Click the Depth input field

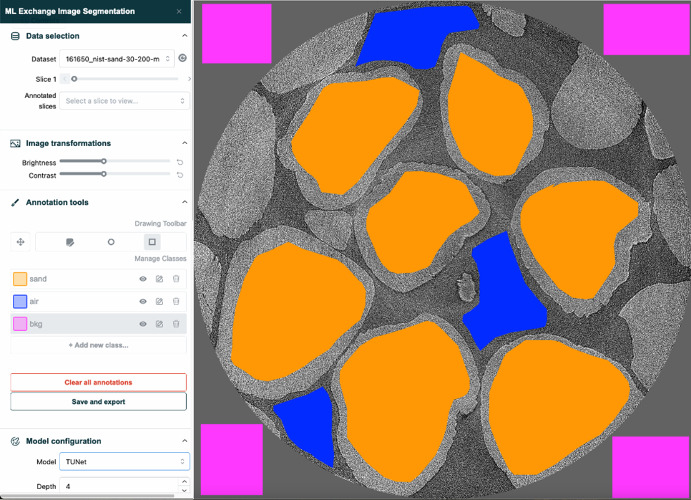tap(118, 486)
